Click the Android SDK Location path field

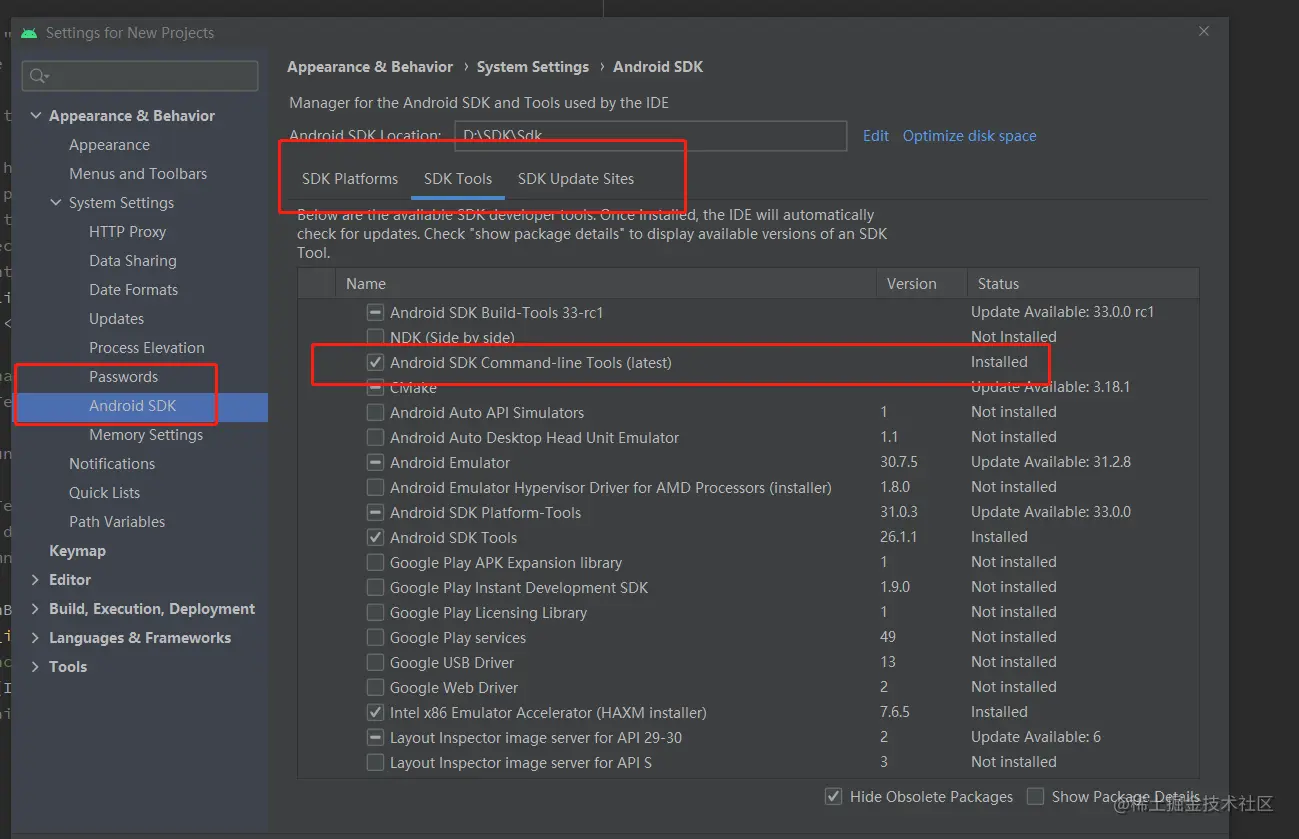point(651,136)
